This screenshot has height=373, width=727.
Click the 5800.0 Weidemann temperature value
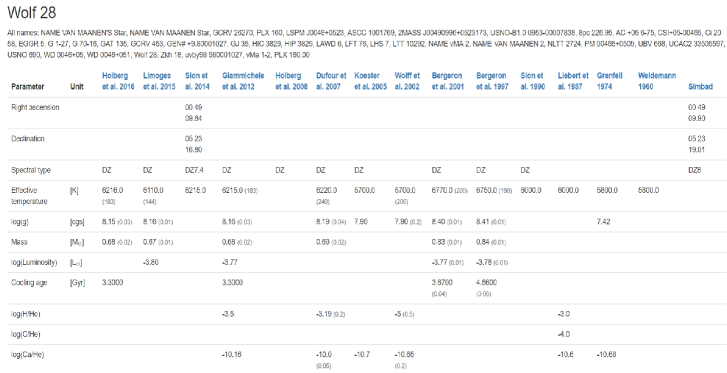(649, 190)
